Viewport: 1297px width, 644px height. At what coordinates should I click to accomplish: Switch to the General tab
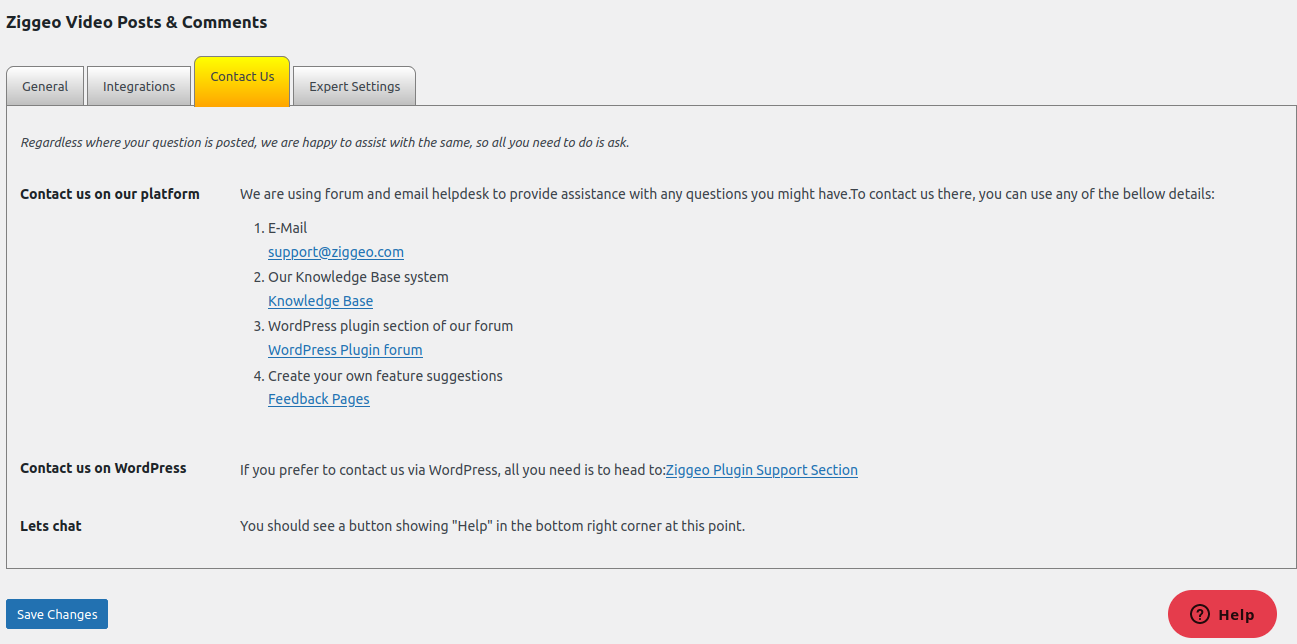tap(45, 86)
